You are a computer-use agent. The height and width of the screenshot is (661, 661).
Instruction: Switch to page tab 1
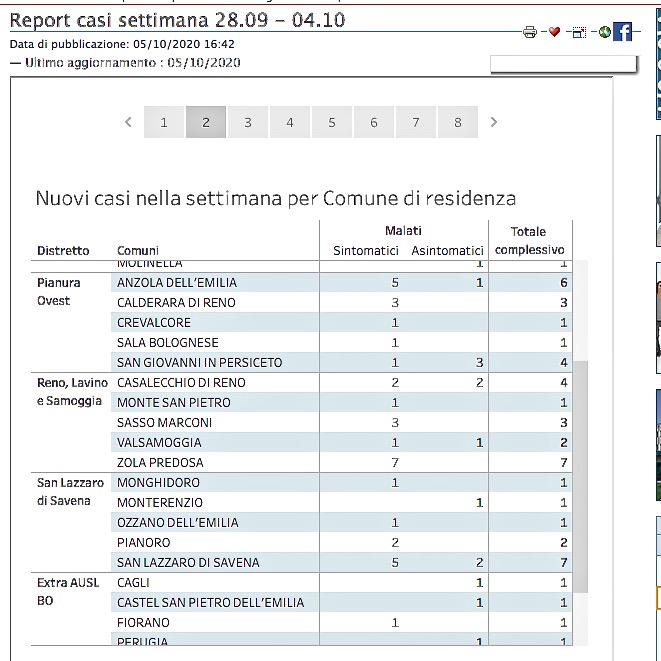coord(164,122)
